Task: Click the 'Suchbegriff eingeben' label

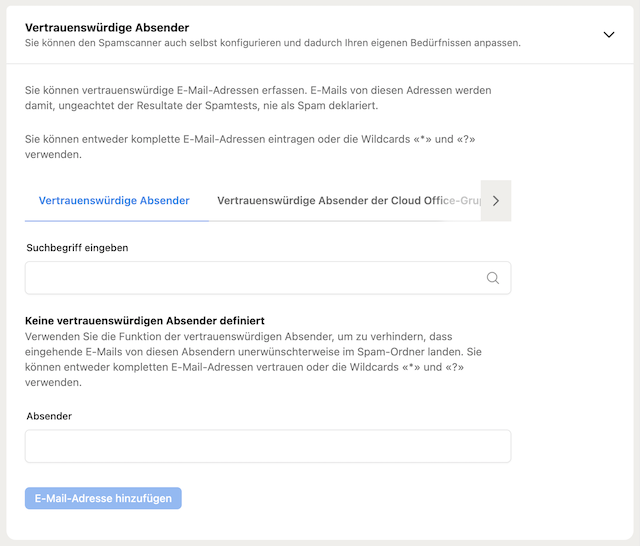Action: click(x=78, y=248)
